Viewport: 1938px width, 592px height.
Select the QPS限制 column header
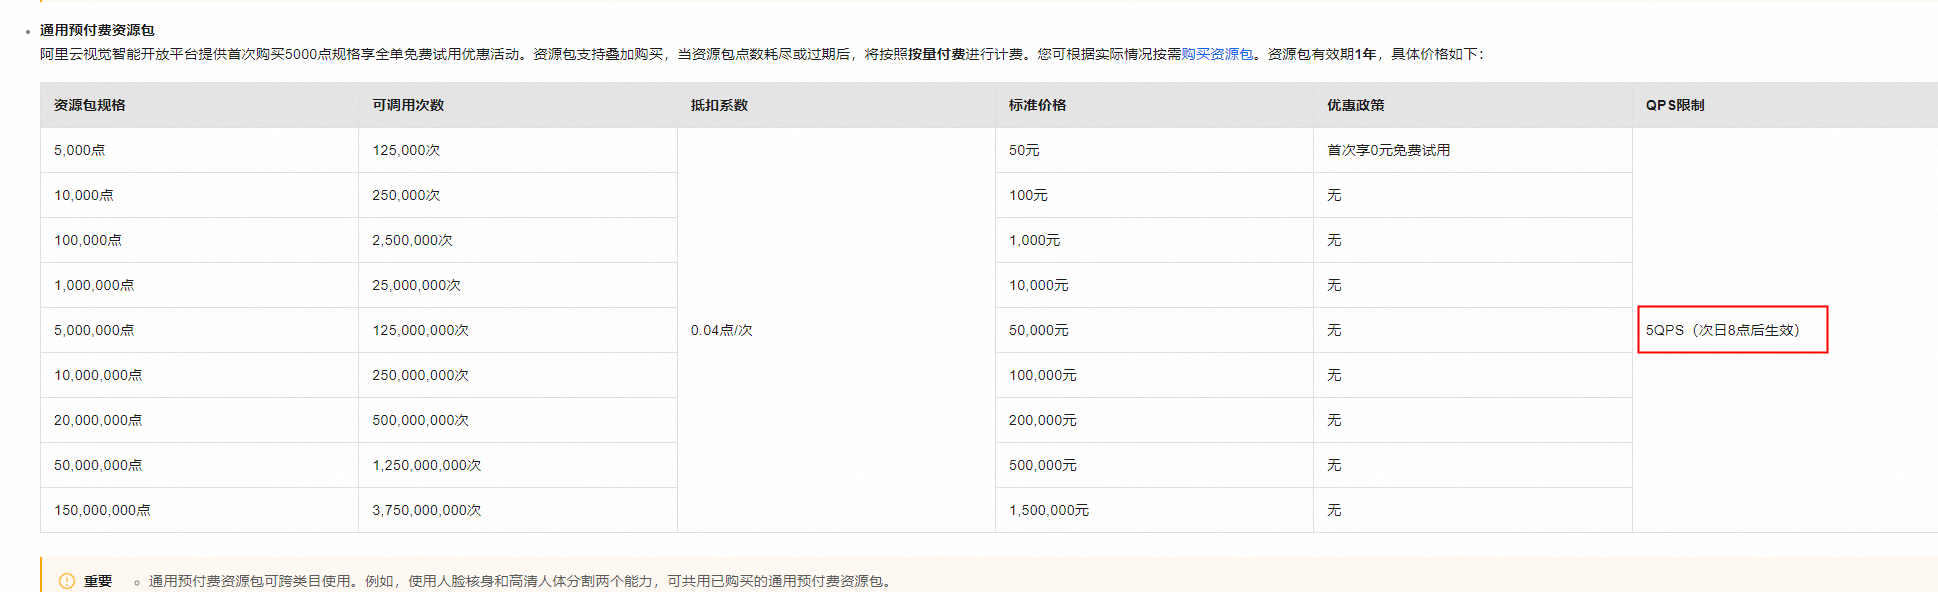tap(1785, 105)
